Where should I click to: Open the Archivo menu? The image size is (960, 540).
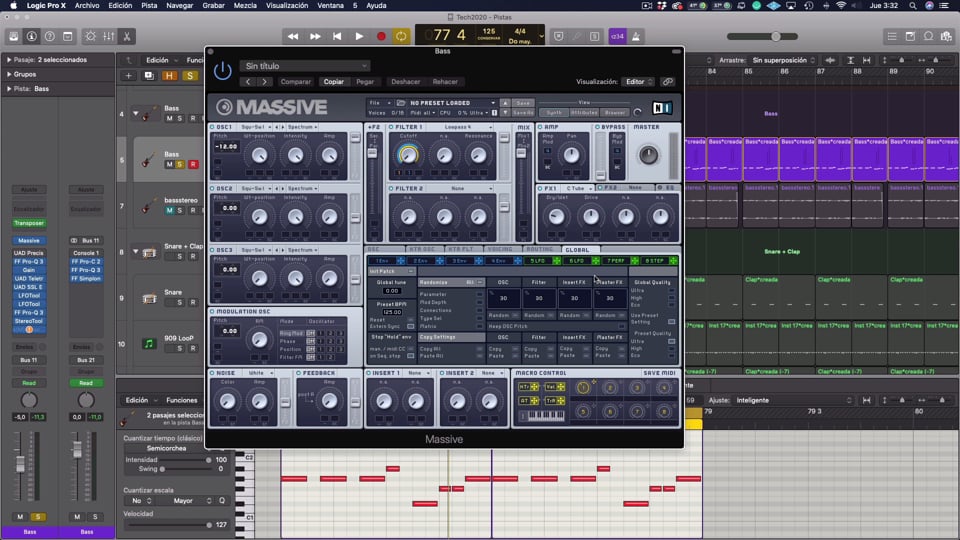pos(87,6)
